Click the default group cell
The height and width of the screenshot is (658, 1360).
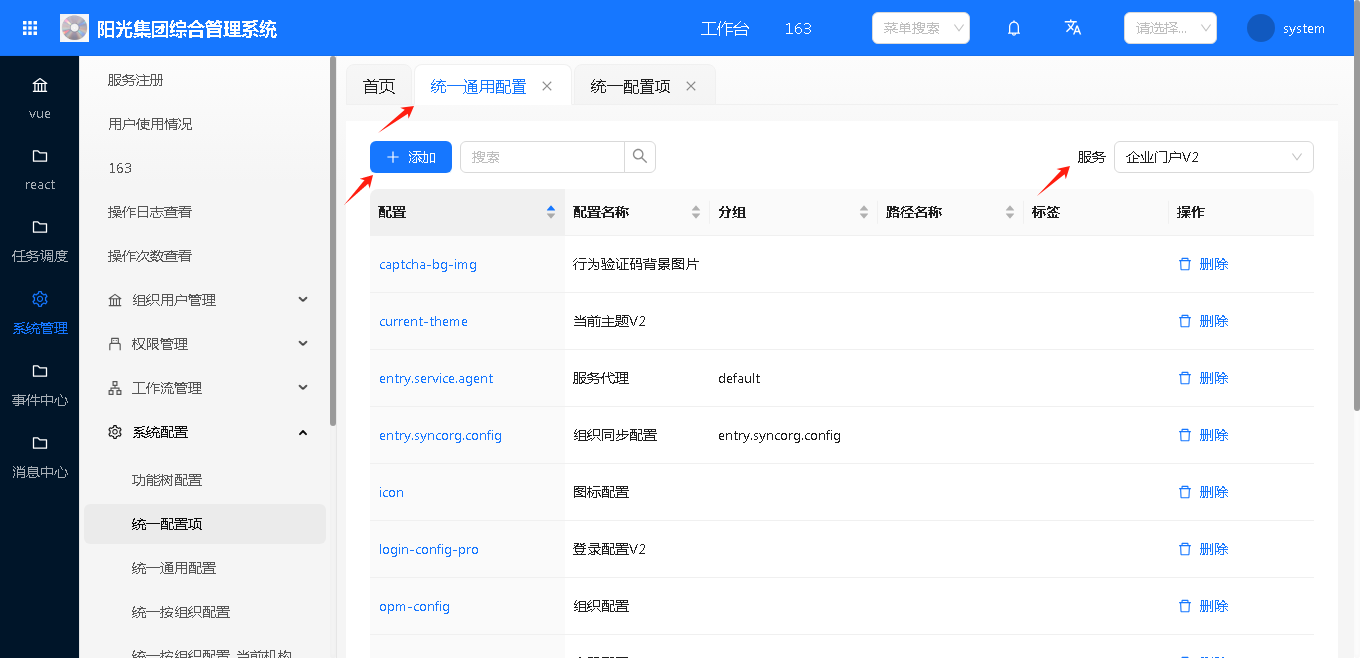coord(739,379)
